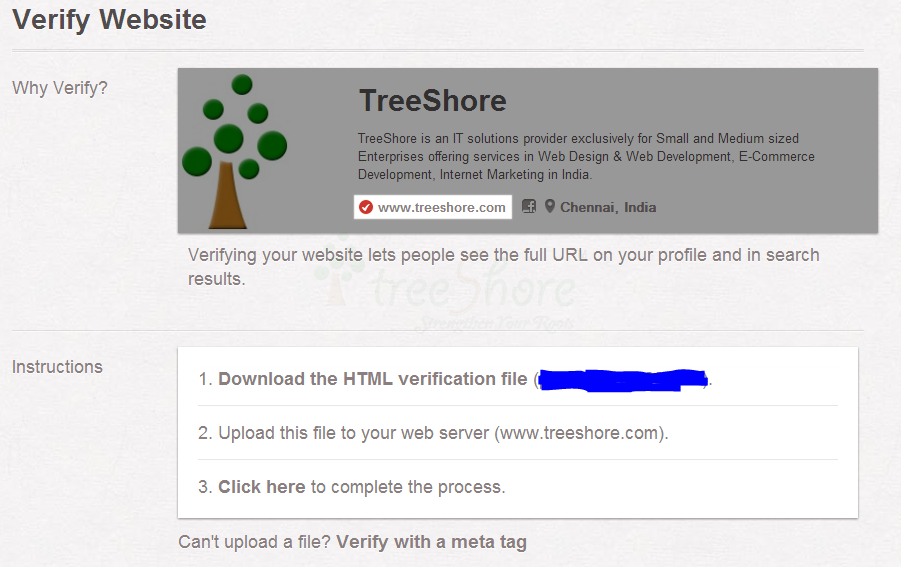Click Download the HTML verification file
Image resolution: width=901 pixels, height=567 pixels.
[x=372, y=379]
